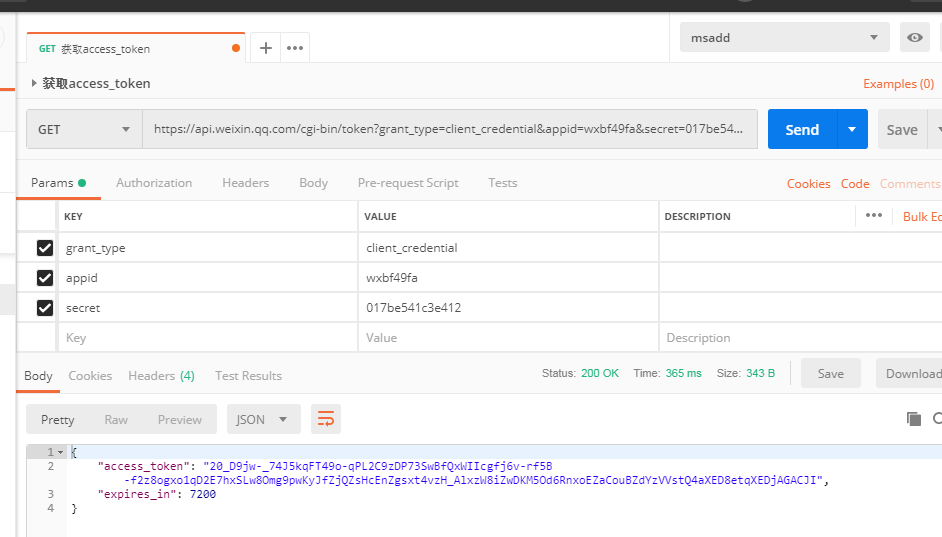Screen dimensions: 942x537
Task: Select the GET 获取access_token request tab
Action: 136,48
